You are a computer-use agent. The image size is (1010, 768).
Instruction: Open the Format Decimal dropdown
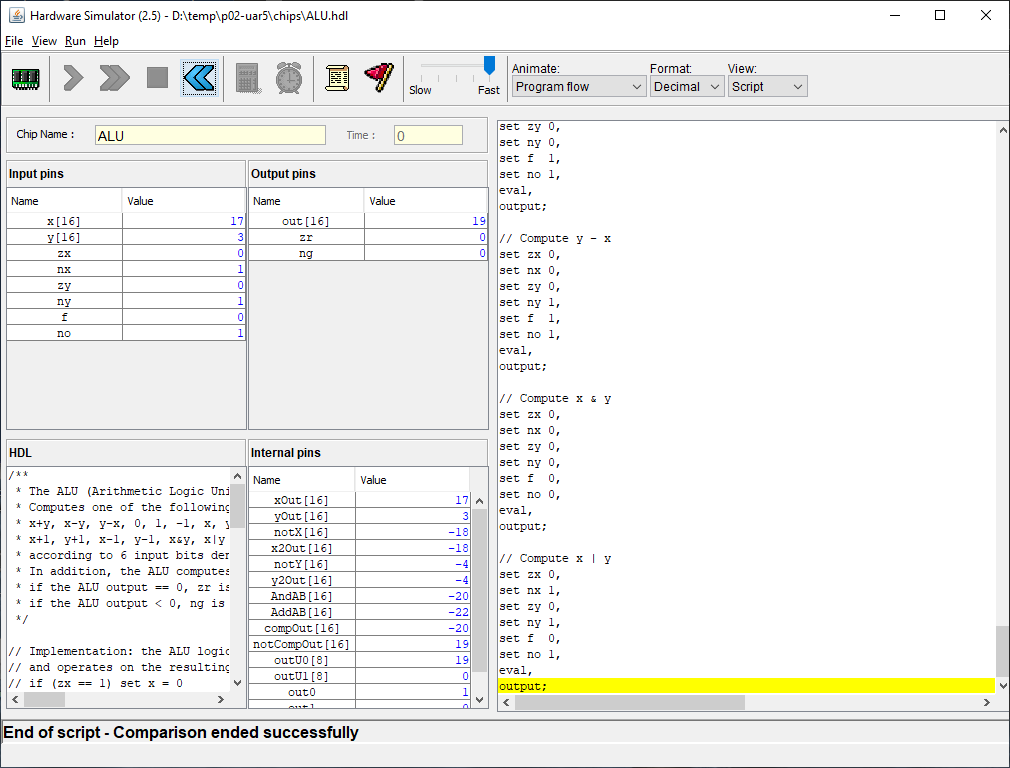pyautogui.click(x=686, y=87)
